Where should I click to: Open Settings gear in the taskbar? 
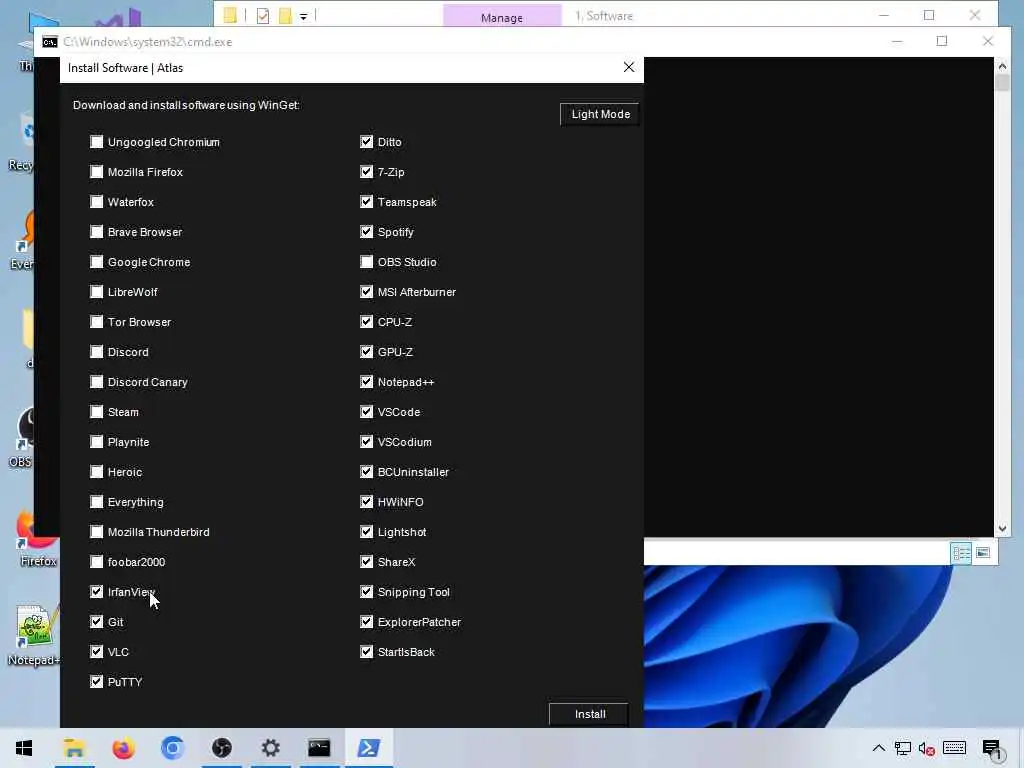pyautogui.click(x=270, y=748)
